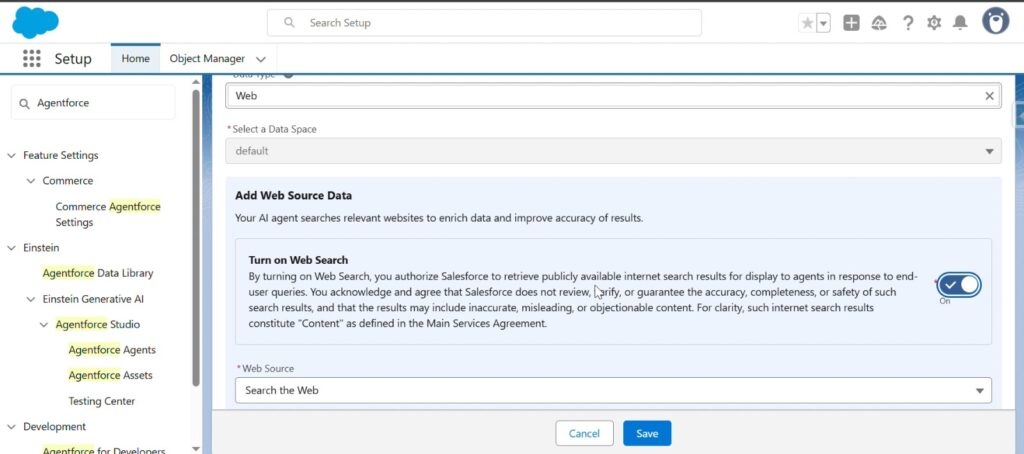This screenshot has height=454, width=1024.
Task: Click the Search Setup field
Action: click(x=484, y=23)
